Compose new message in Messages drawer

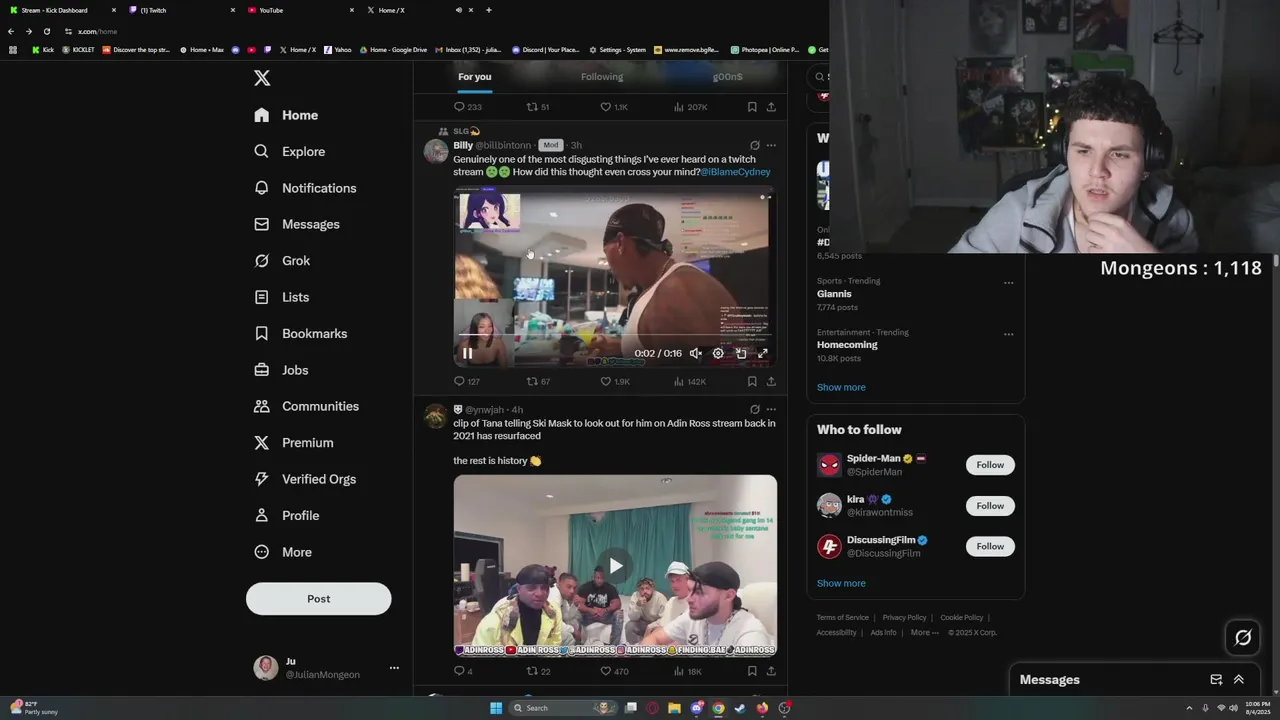click(1216, 680)
